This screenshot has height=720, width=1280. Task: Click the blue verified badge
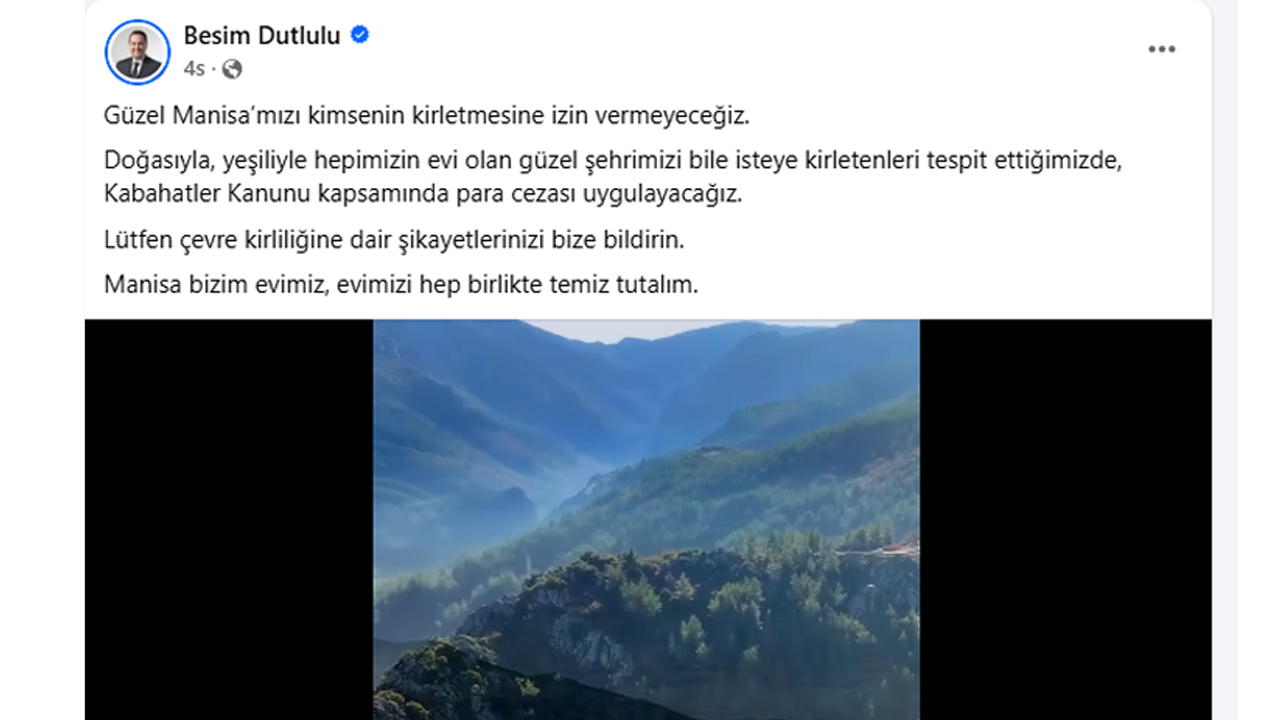pos(360,35)
